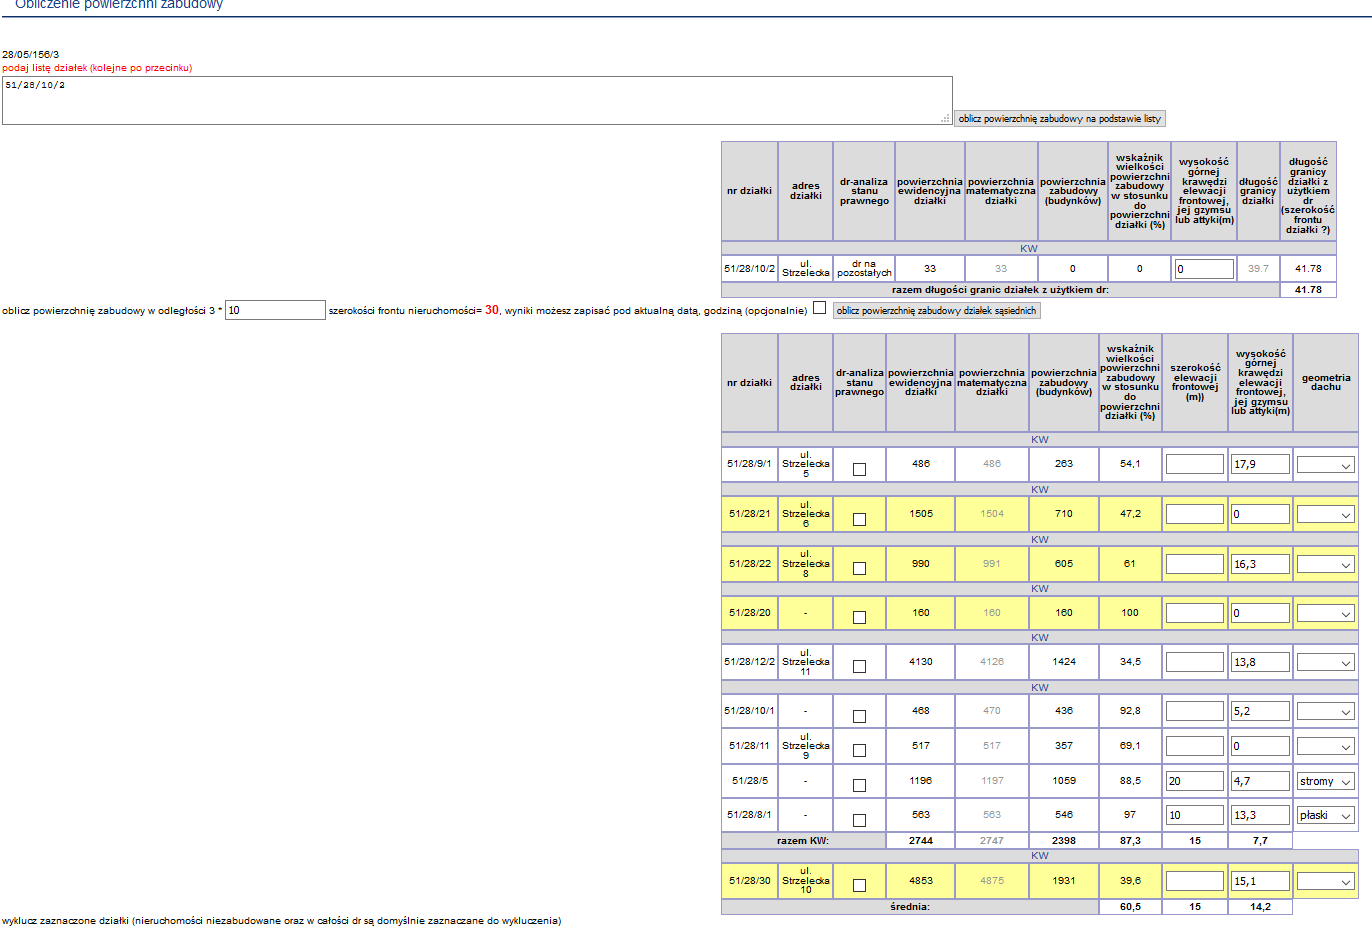Toggle the checkbox for plot 51/28/30

(x=859, y=885)
